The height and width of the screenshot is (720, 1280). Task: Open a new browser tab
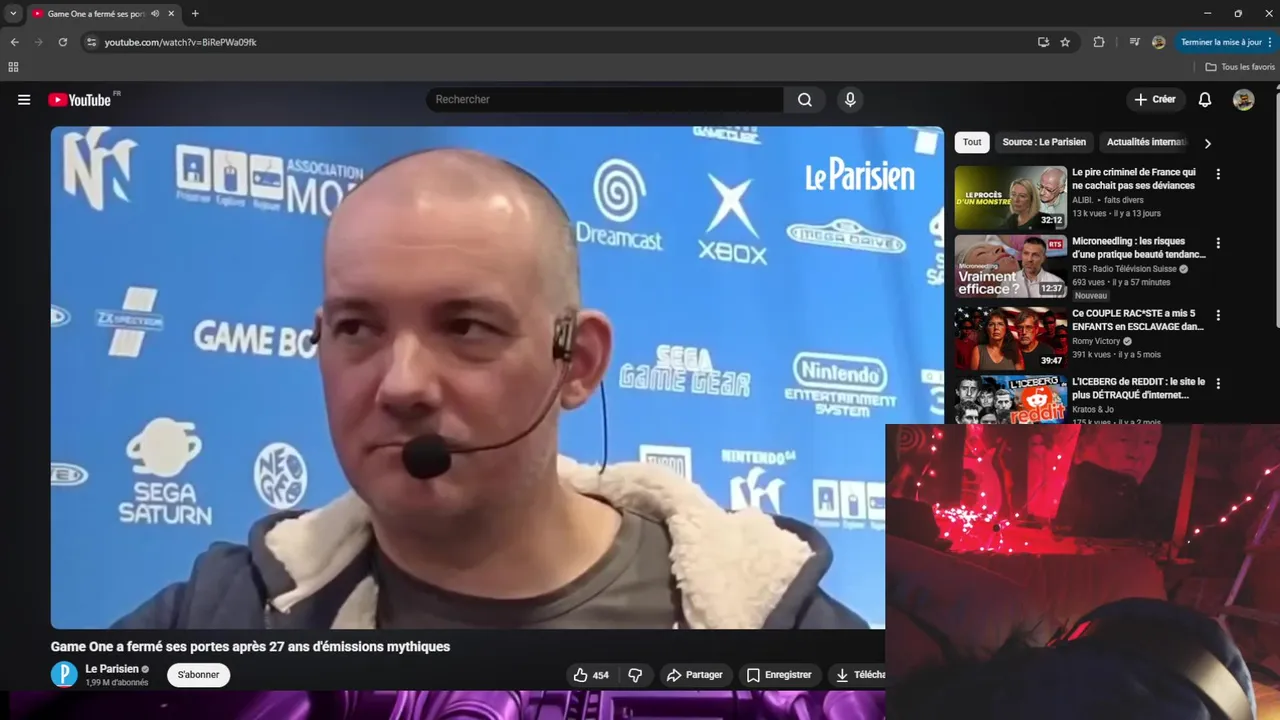coord(195,14)
